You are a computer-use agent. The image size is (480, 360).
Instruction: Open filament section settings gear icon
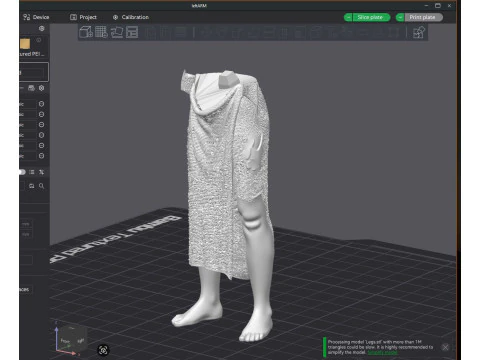[41, 88]
